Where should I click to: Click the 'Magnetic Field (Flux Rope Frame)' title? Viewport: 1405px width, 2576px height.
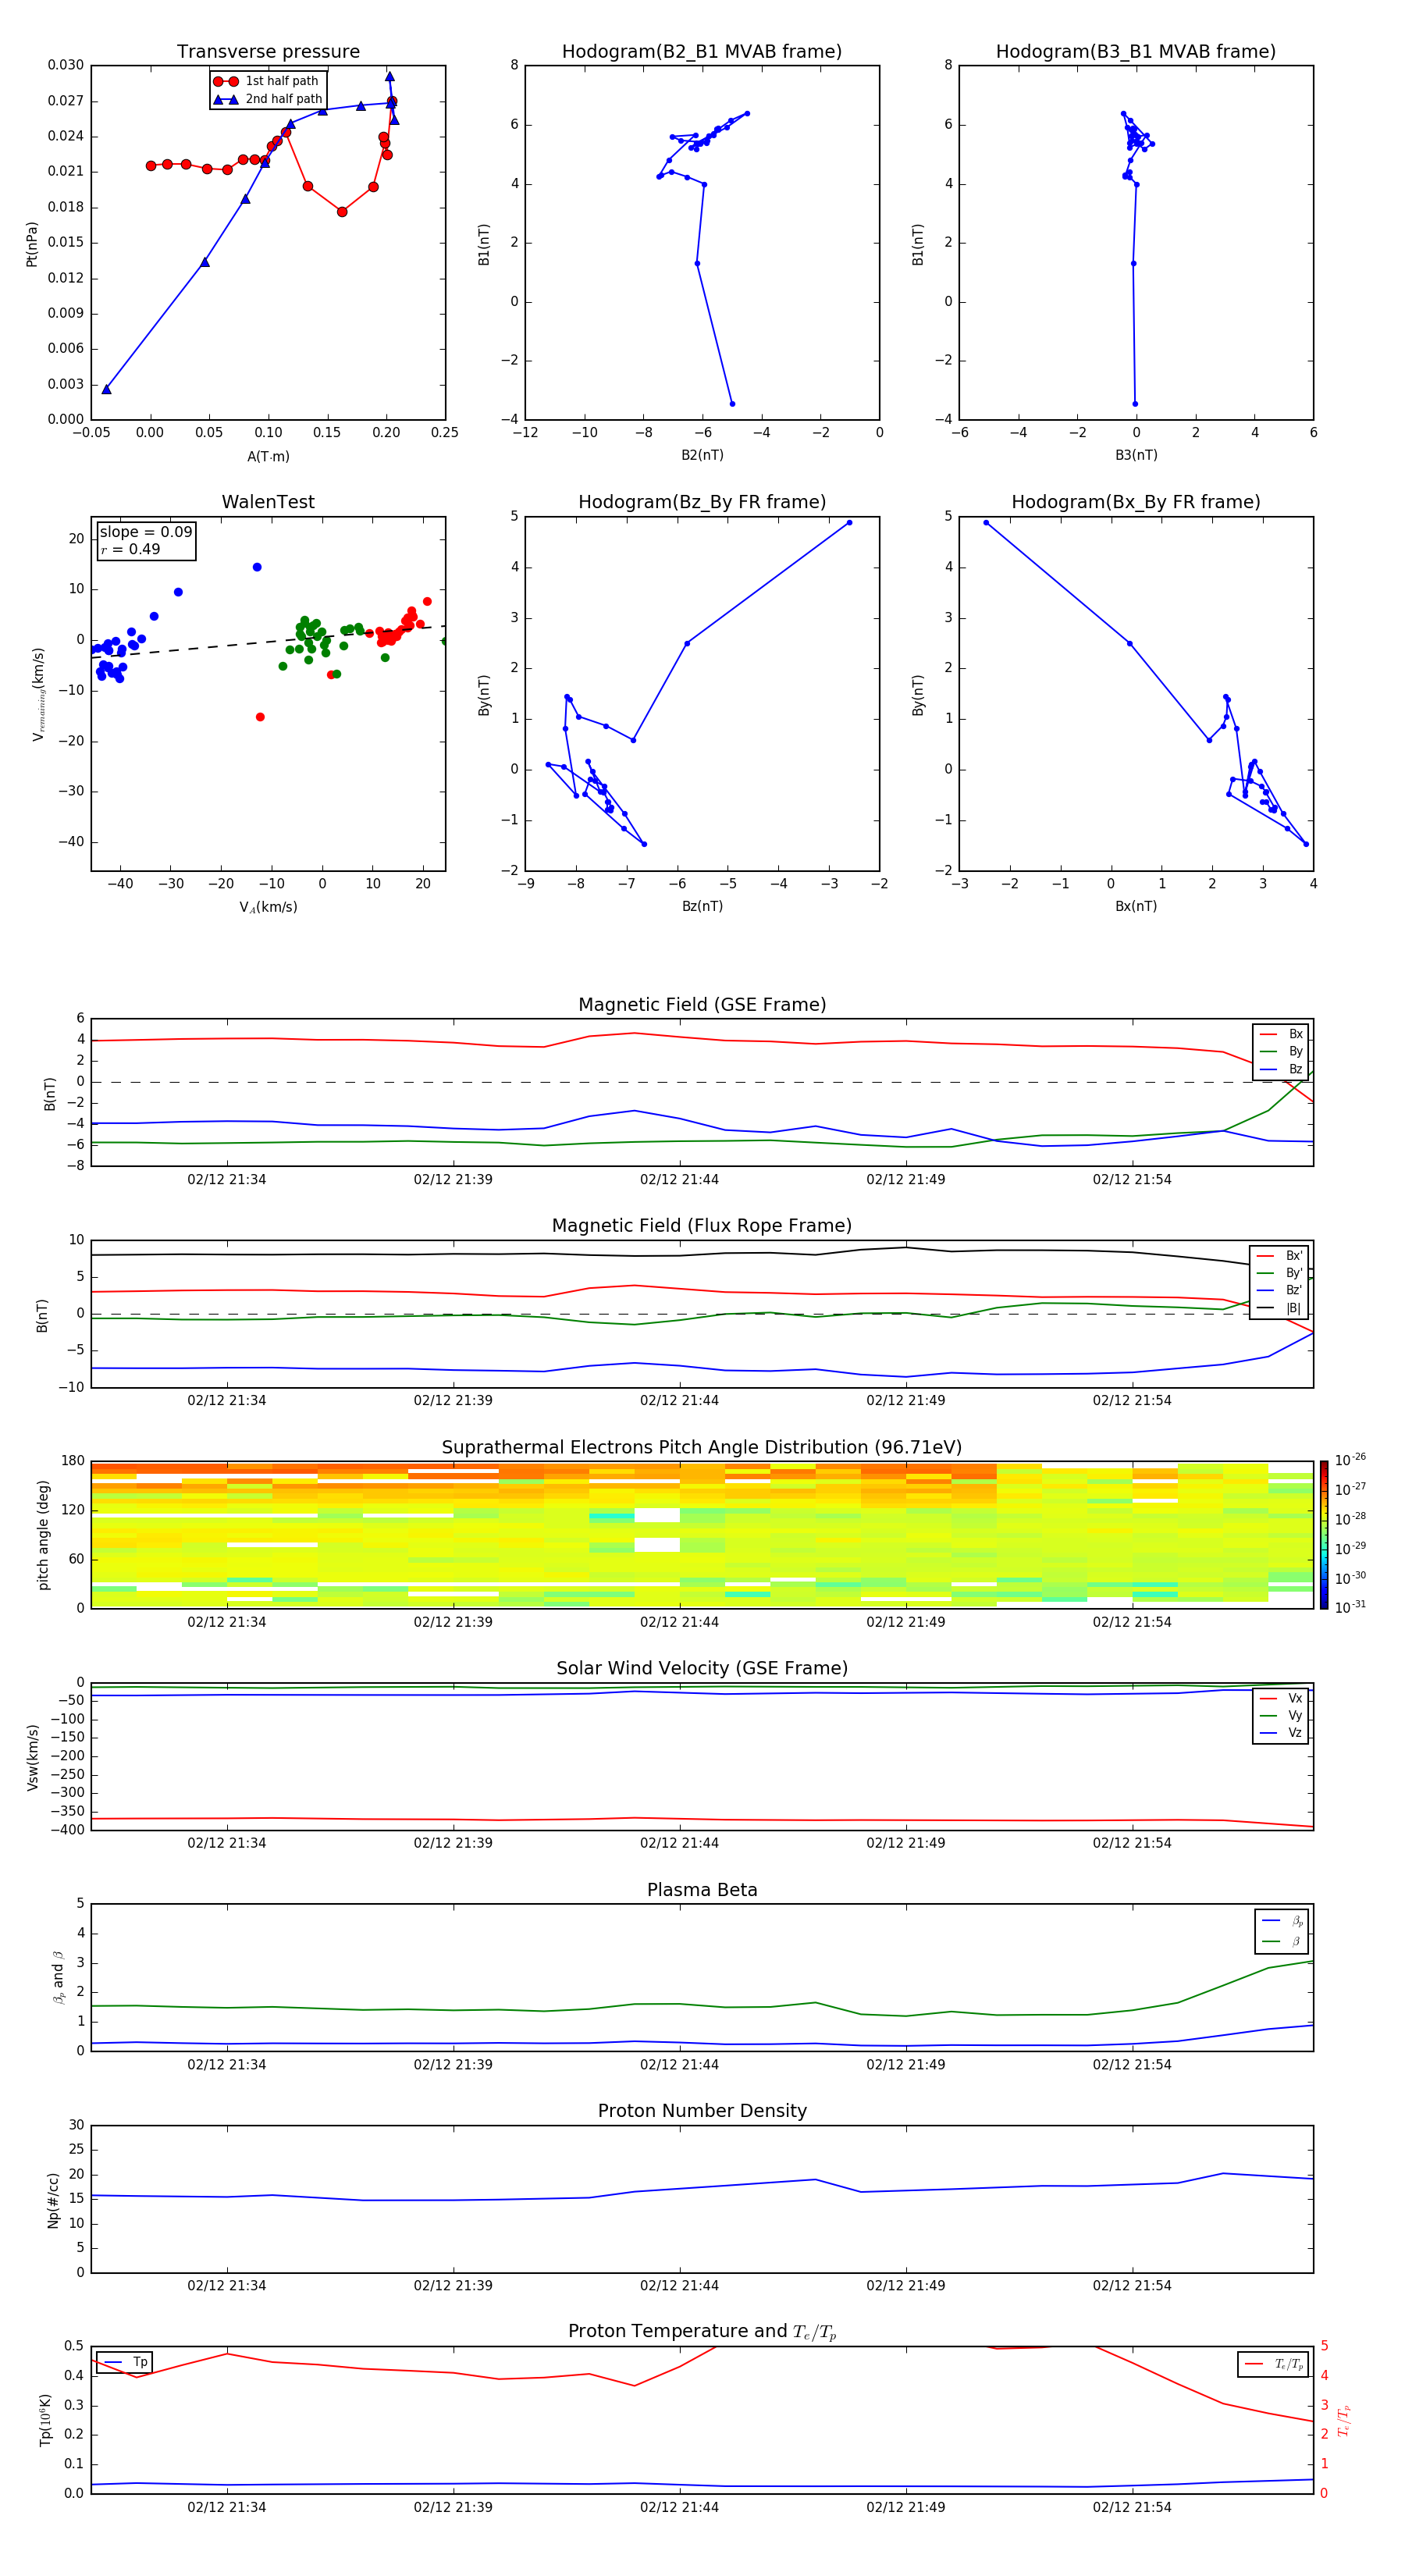(702, 1226)
